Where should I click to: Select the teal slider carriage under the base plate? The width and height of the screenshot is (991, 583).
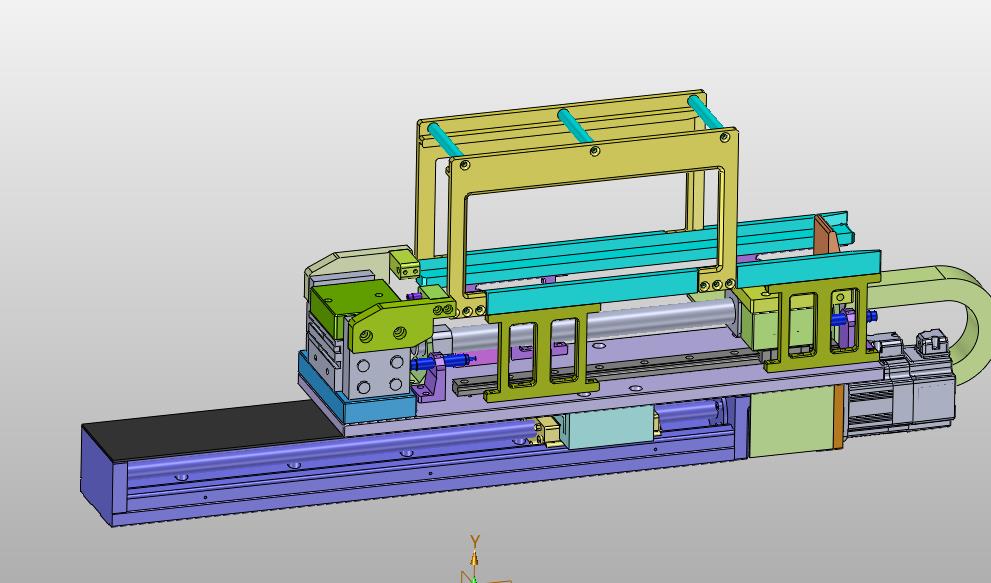608,427
